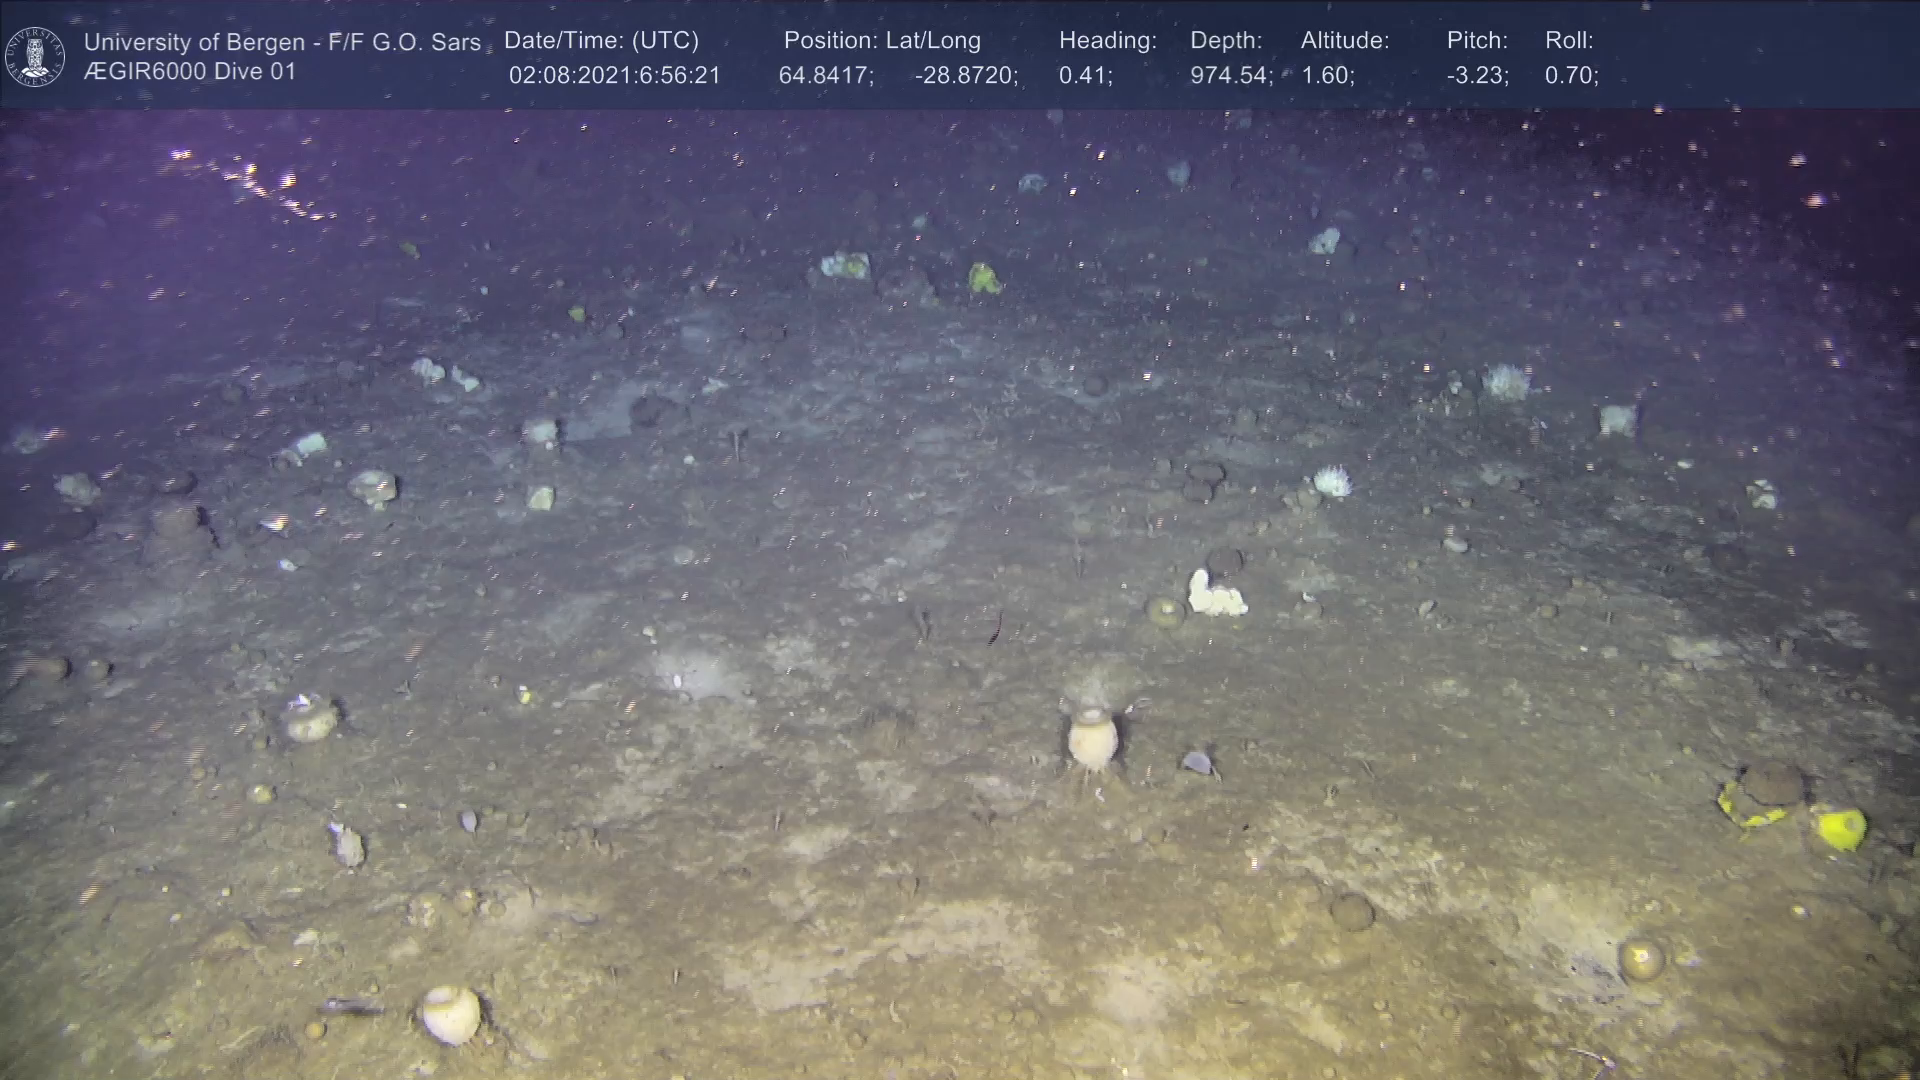Viewport: 1920px width, 1080px height.
Task: Select the ÆGIR6000 Dive 01 label
Action: pyautogui.click(x=190, y=72)
